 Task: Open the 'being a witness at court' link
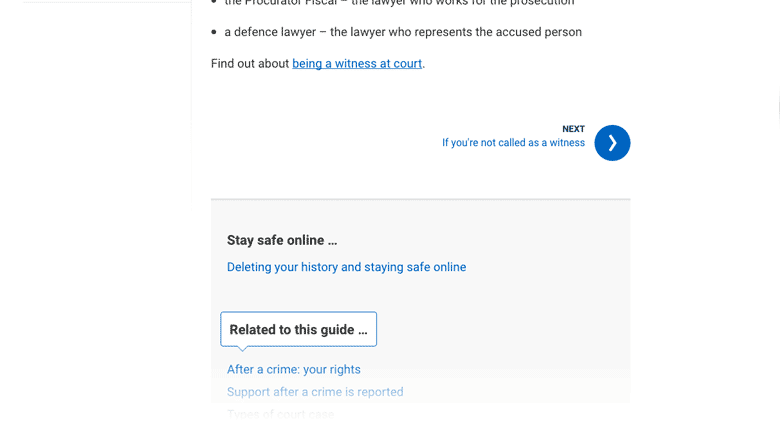click(x=357, y=64)
